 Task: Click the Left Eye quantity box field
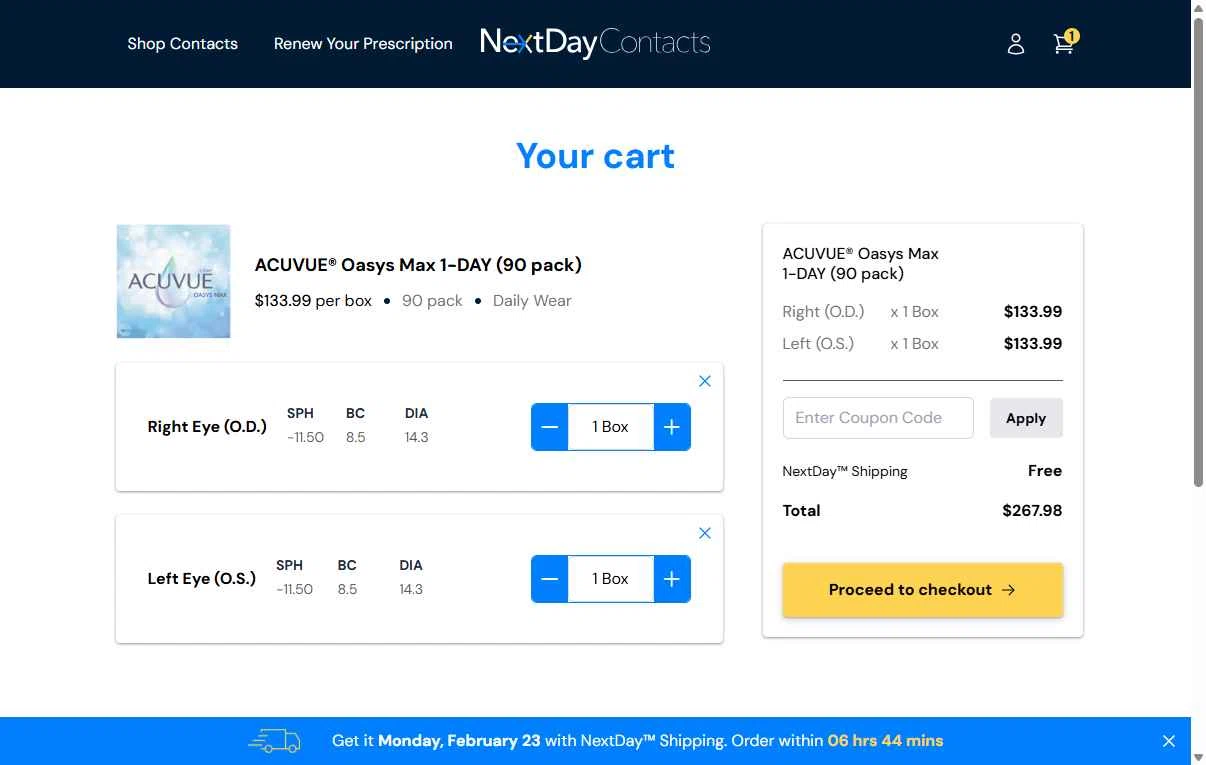611,579
